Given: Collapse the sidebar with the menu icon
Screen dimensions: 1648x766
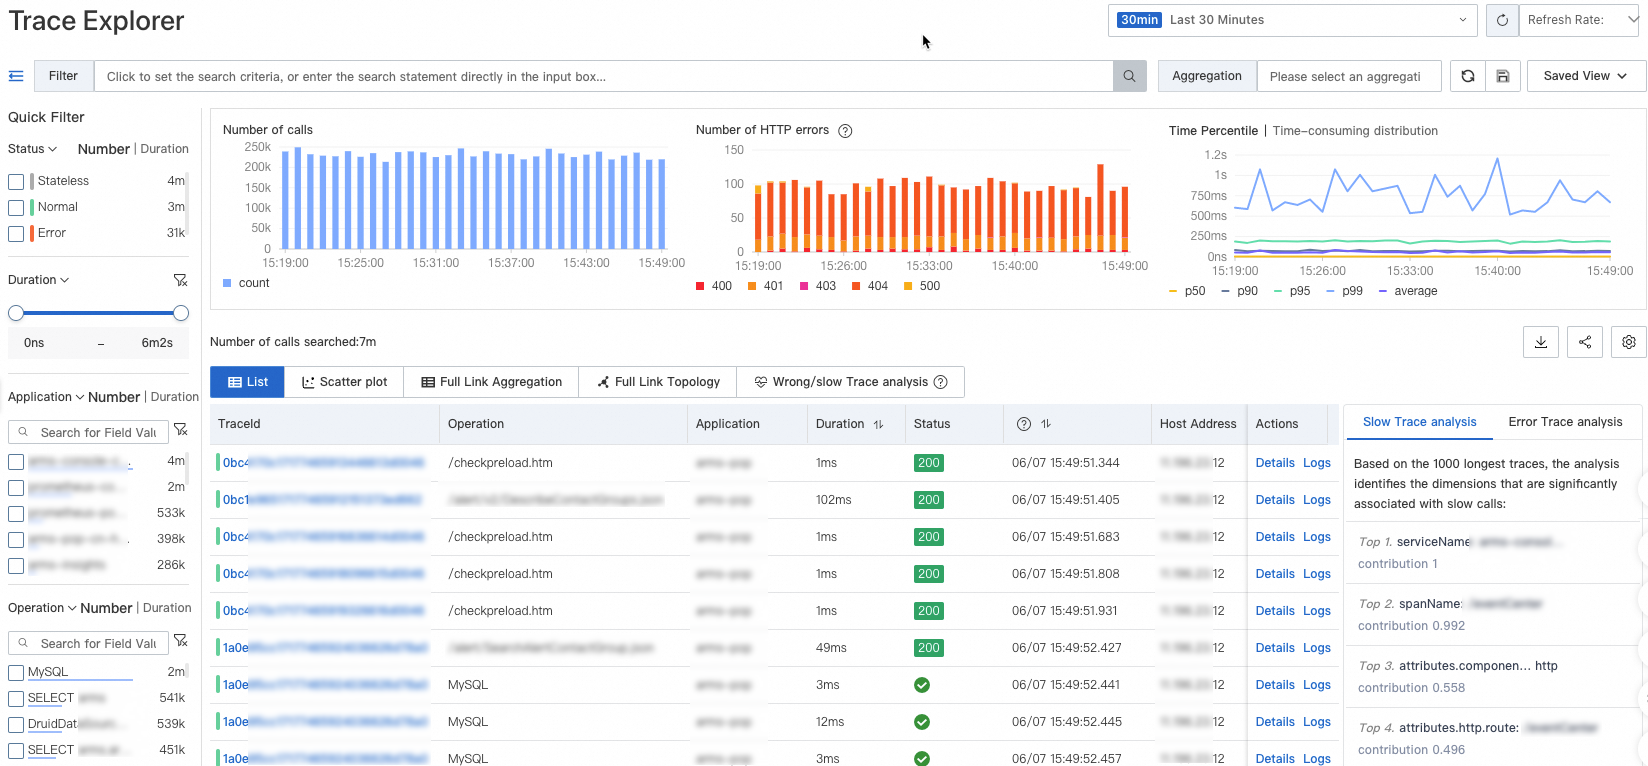Looking at the screenshot, I should (x=16, y=76).
